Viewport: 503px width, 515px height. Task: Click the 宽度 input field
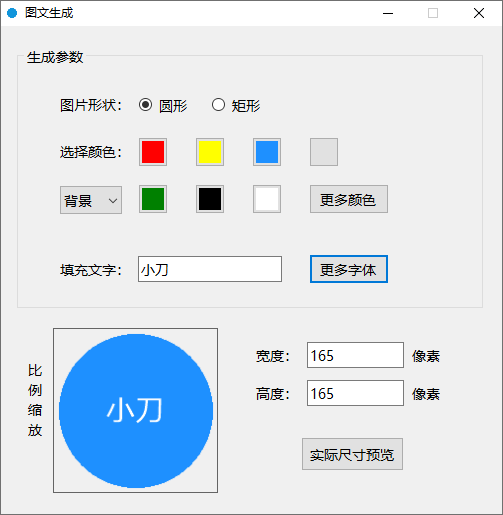coord(355,355)
